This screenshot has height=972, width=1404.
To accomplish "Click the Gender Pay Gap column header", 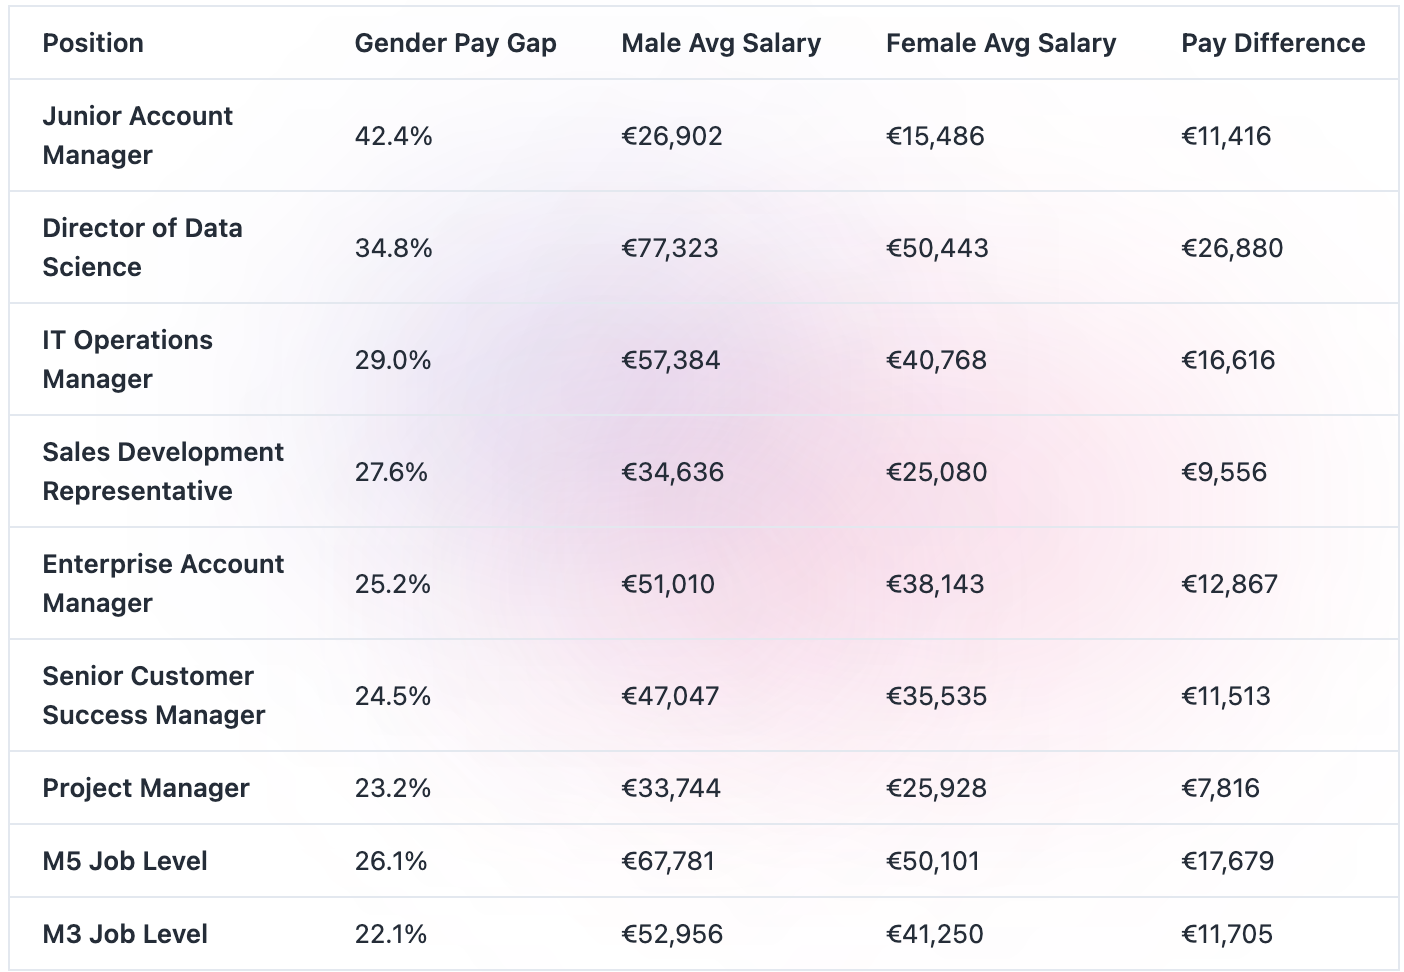I will coord(455,43).
